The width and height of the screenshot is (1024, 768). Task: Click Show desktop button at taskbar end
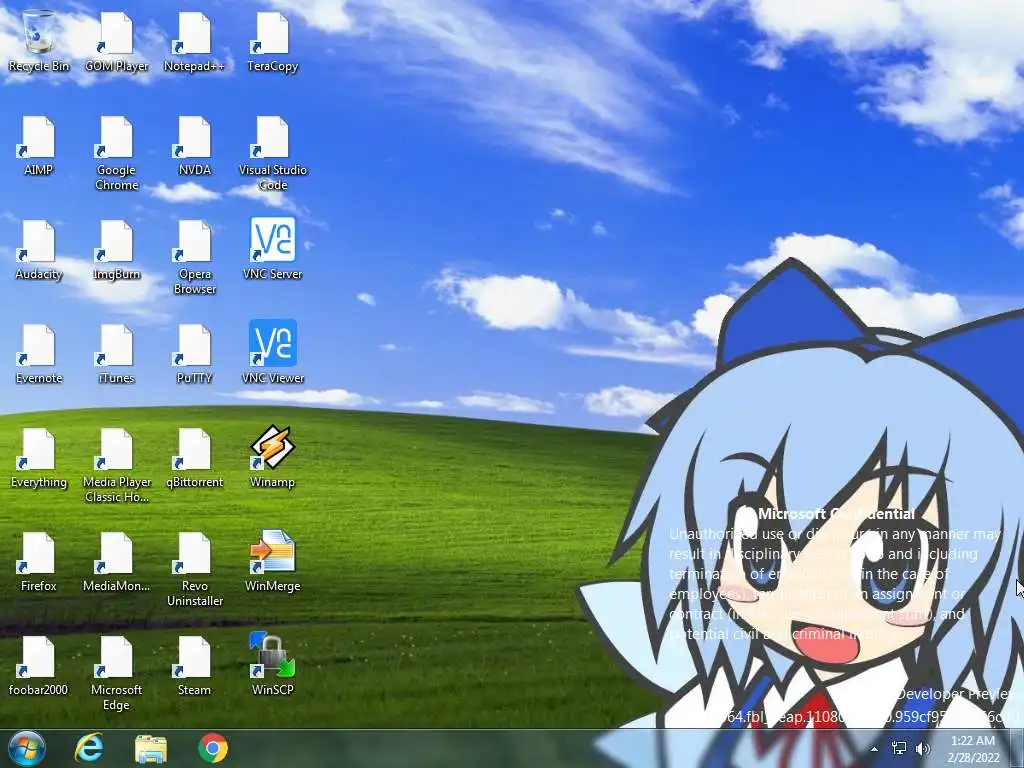1018,748
